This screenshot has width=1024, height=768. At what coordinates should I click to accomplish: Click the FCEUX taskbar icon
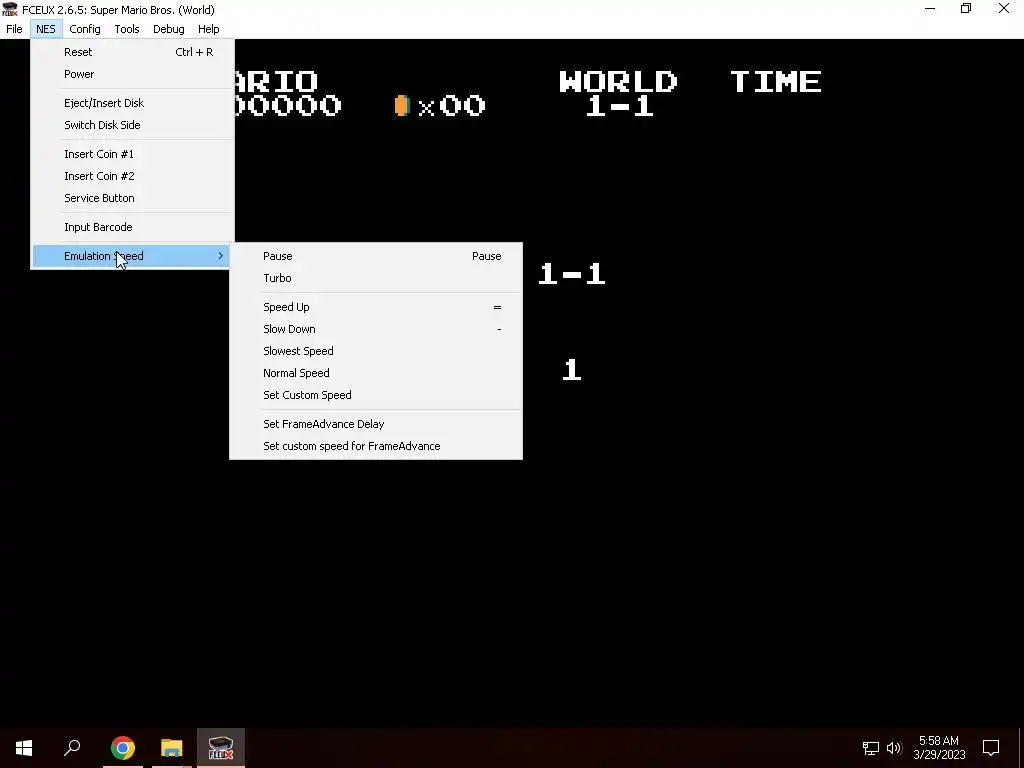(221, 748)
